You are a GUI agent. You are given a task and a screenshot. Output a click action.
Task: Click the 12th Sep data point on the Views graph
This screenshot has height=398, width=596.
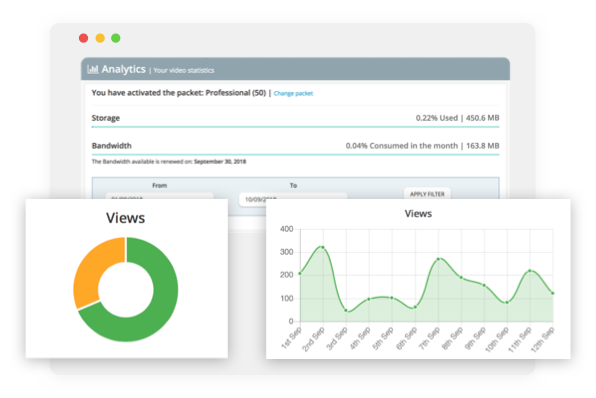pos(553,293)
